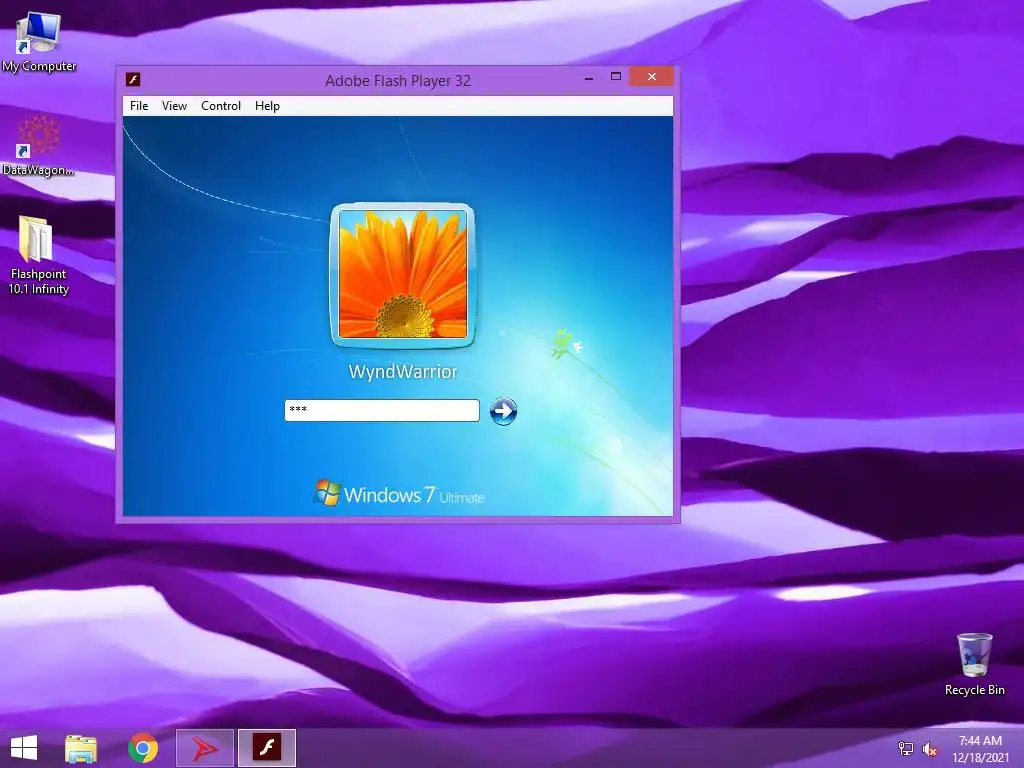Viewport: 1024px width, 768px height.
Task: Maximize the Adobe Flash Player window
Action: pyautogui.click(x=615, y=77)
